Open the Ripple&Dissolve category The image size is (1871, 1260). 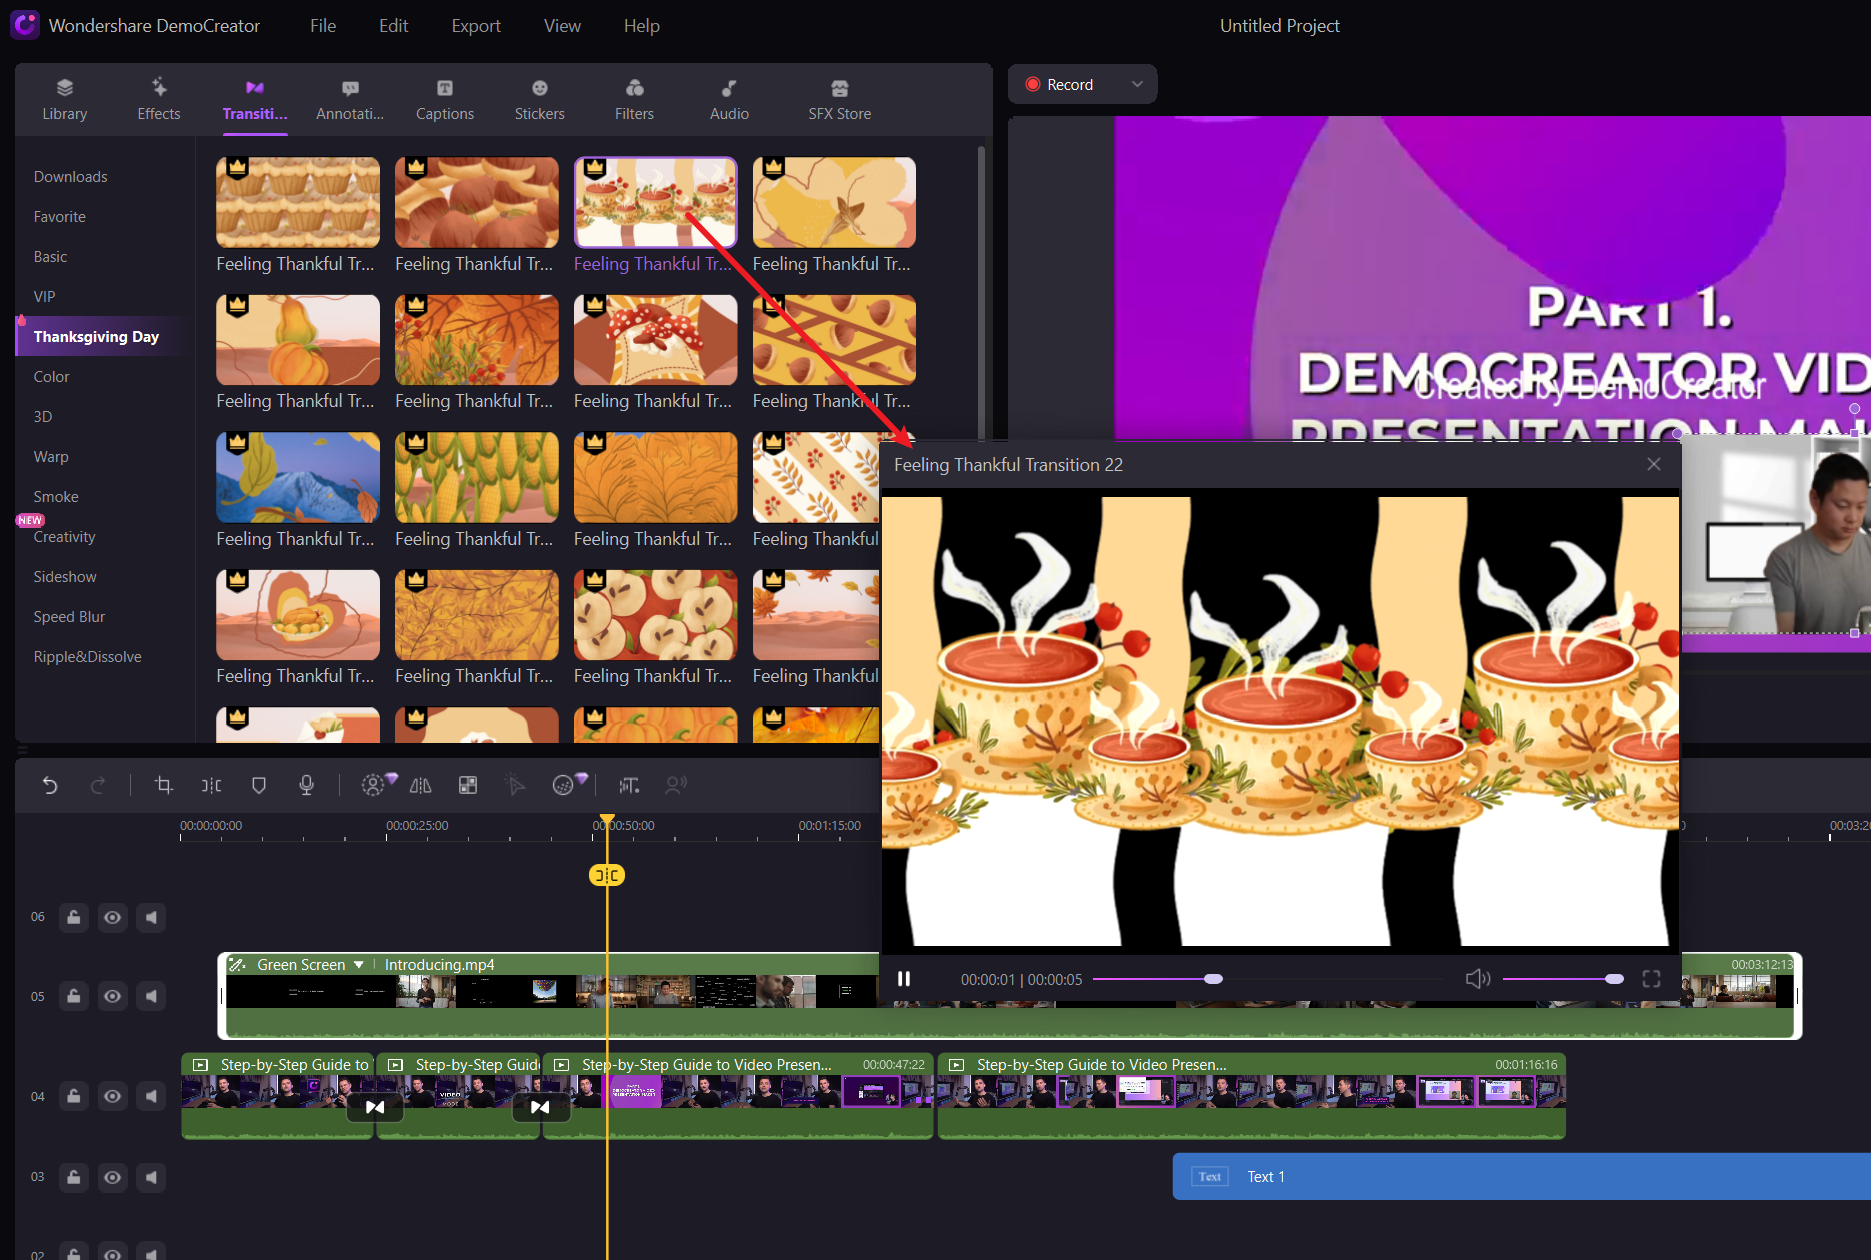[x=88, y=657]
